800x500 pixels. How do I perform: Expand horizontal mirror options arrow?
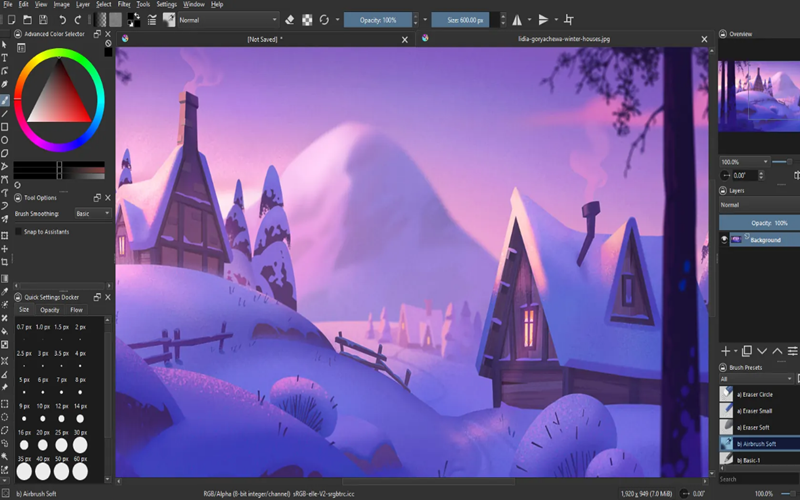[529, 20]
